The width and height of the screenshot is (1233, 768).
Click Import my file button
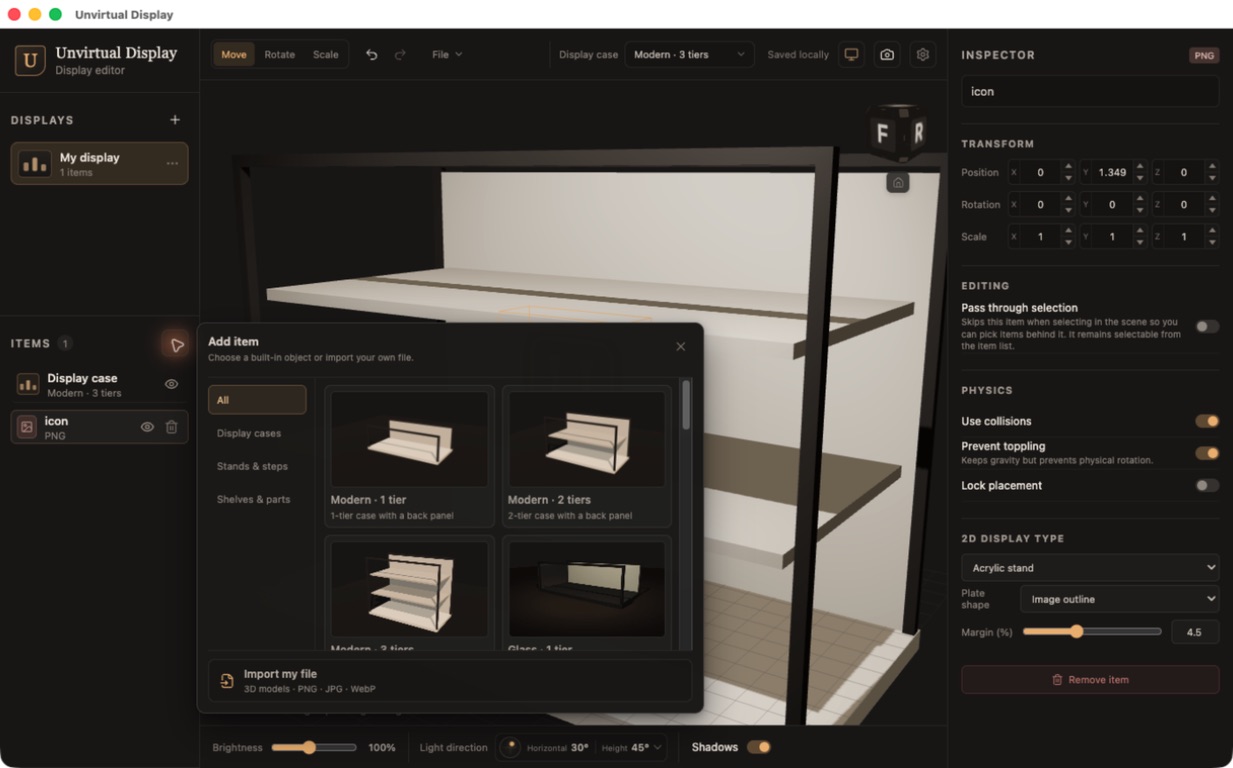coord(450,681)
